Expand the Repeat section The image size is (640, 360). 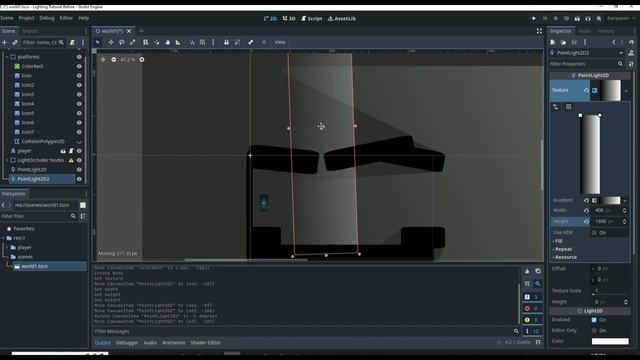coord(562,249)
